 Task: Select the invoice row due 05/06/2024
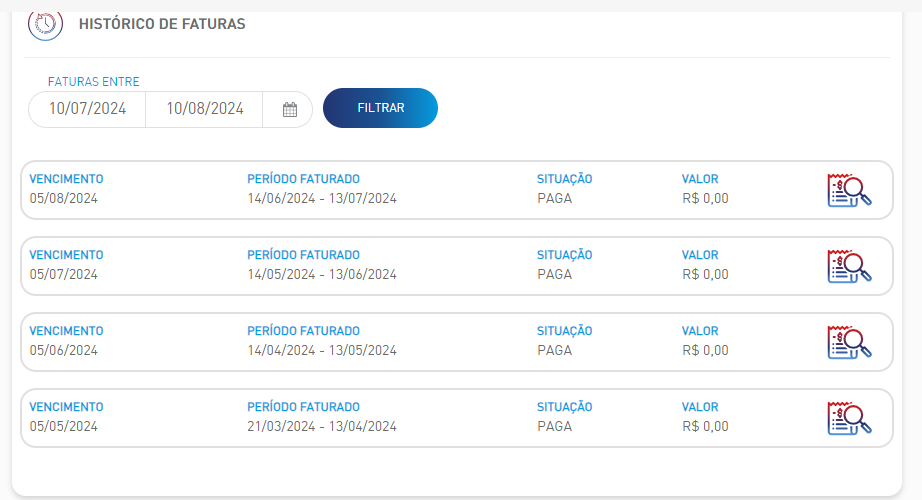pyautogui.click(x=457, y=342)
